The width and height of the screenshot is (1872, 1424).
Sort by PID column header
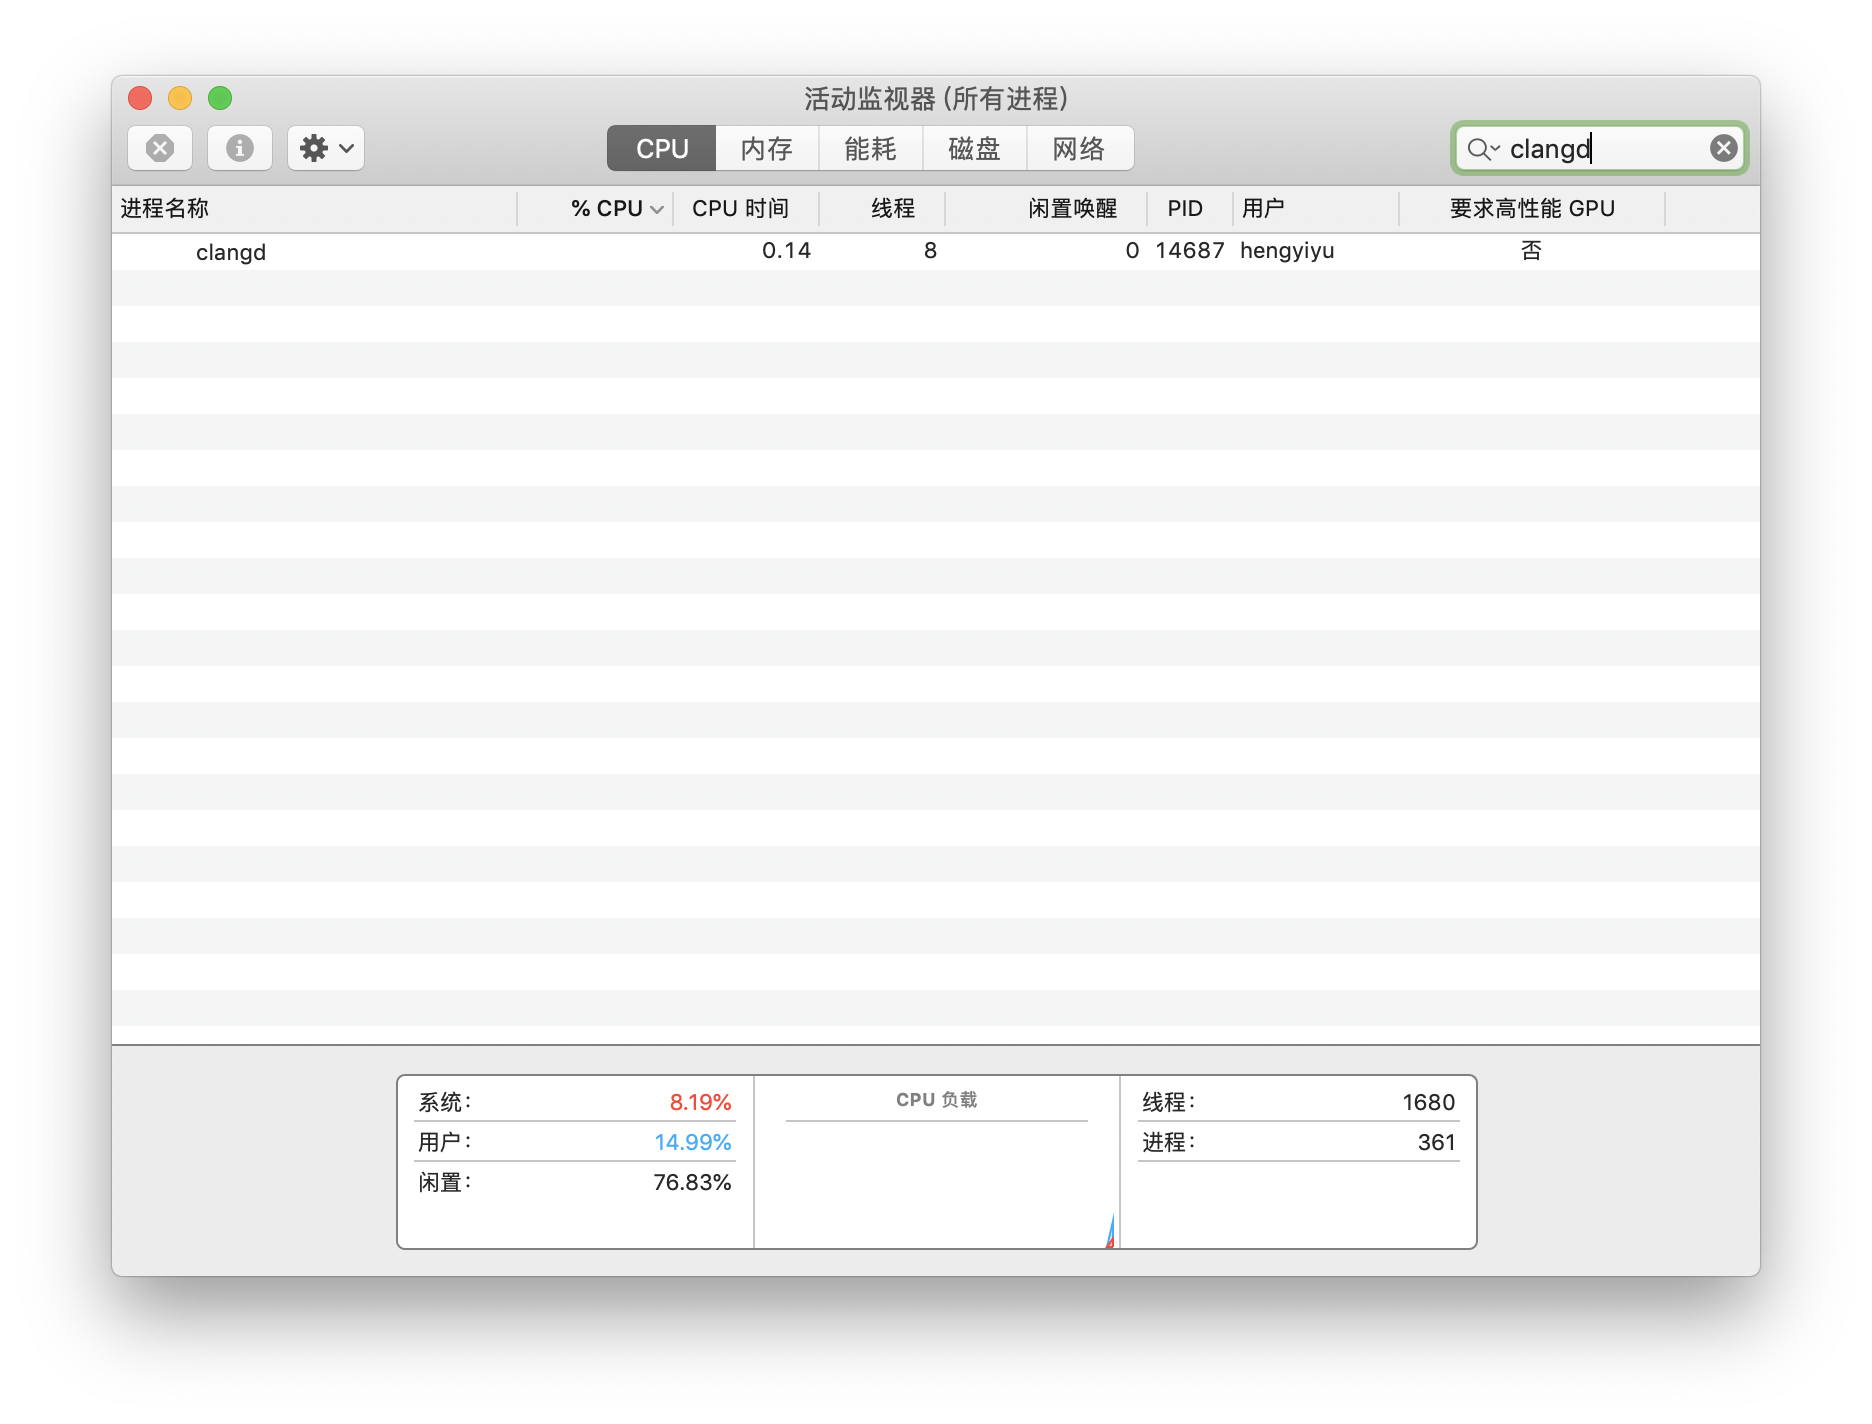[1189, 208]
